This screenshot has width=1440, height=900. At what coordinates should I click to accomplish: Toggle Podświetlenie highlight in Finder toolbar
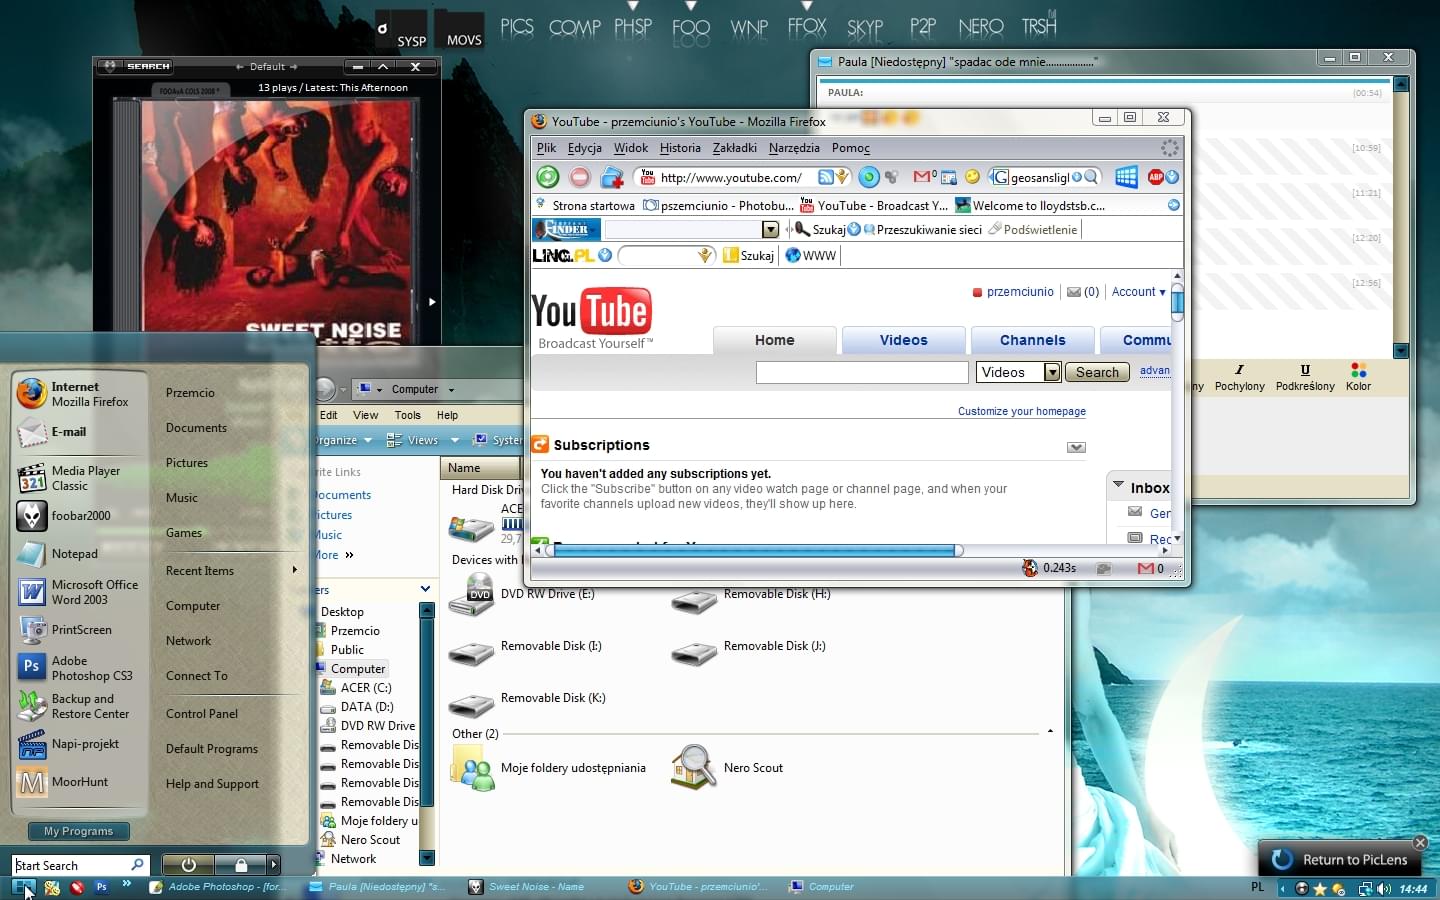pyautogui.click(x=1033, y=229)
